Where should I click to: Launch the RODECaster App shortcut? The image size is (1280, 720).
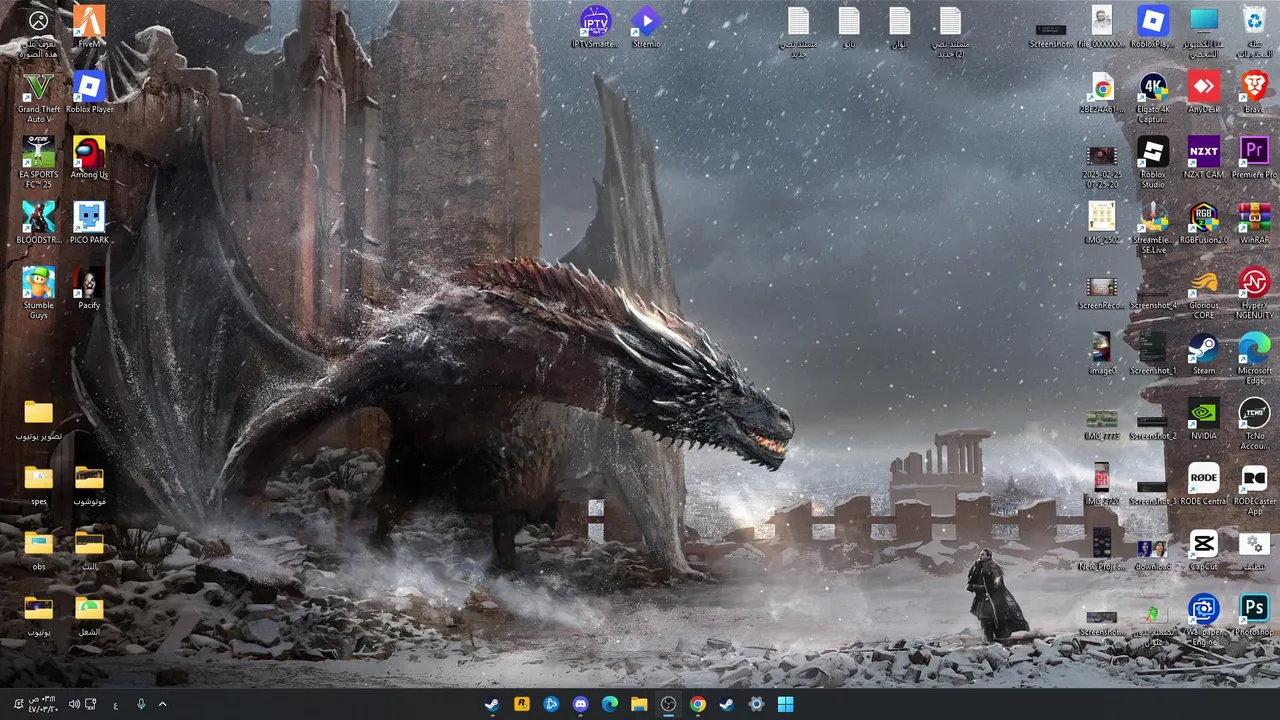(1254, 489)
